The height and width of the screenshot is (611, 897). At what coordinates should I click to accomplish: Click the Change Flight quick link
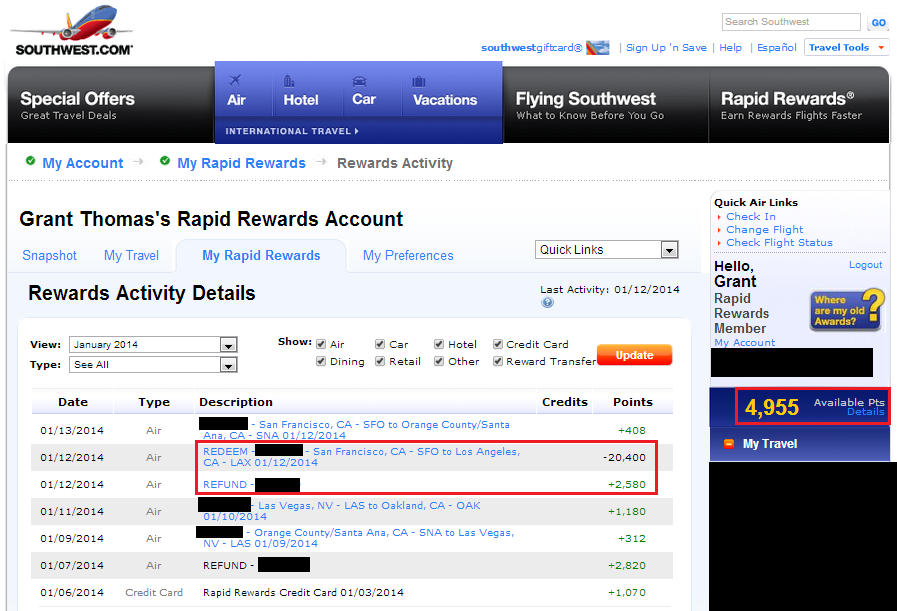764,229
